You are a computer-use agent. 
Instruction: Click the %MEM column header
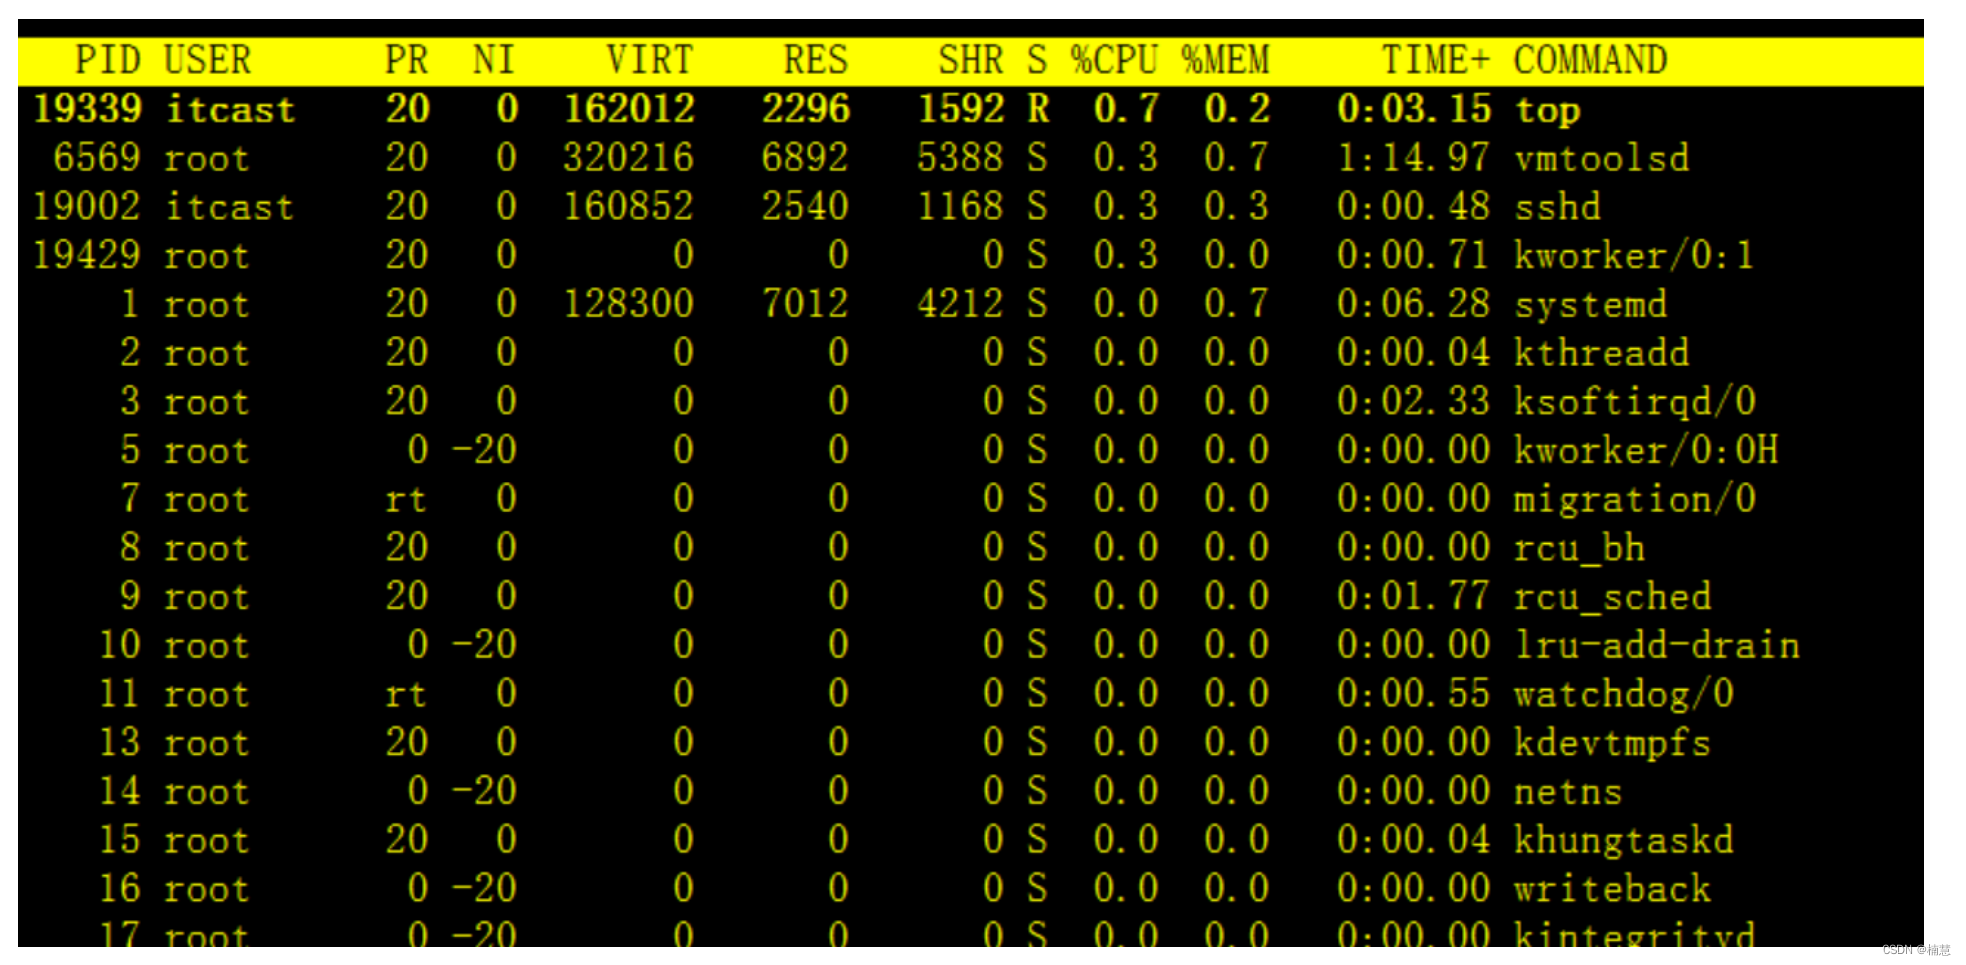[1225, 60]
